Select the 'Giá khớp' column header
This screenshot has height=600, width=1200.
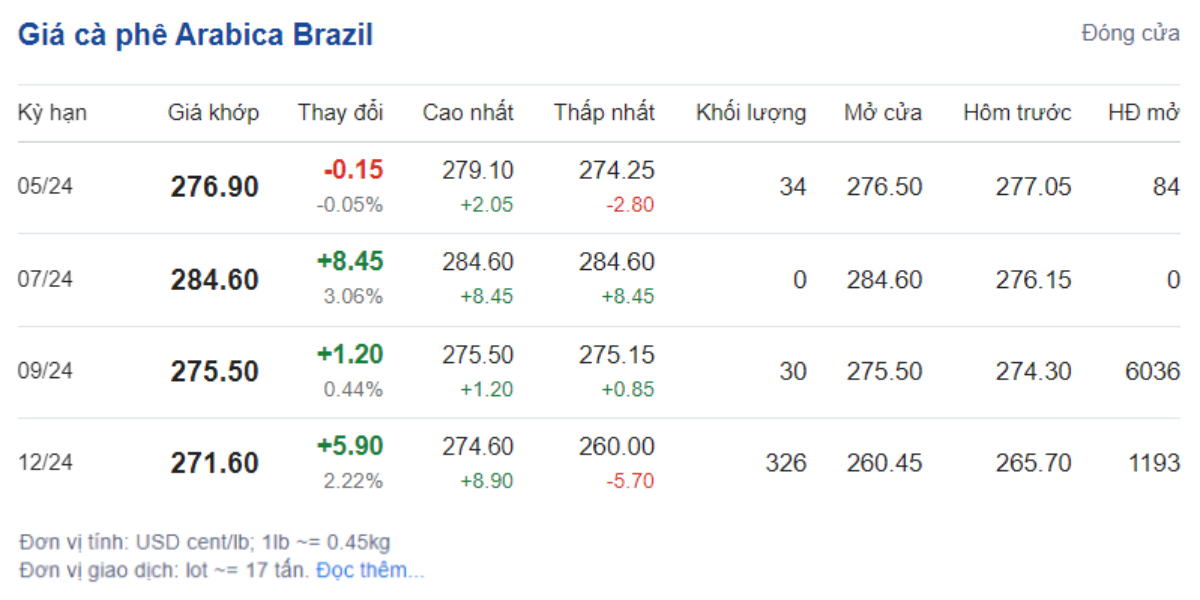[213, 113]
